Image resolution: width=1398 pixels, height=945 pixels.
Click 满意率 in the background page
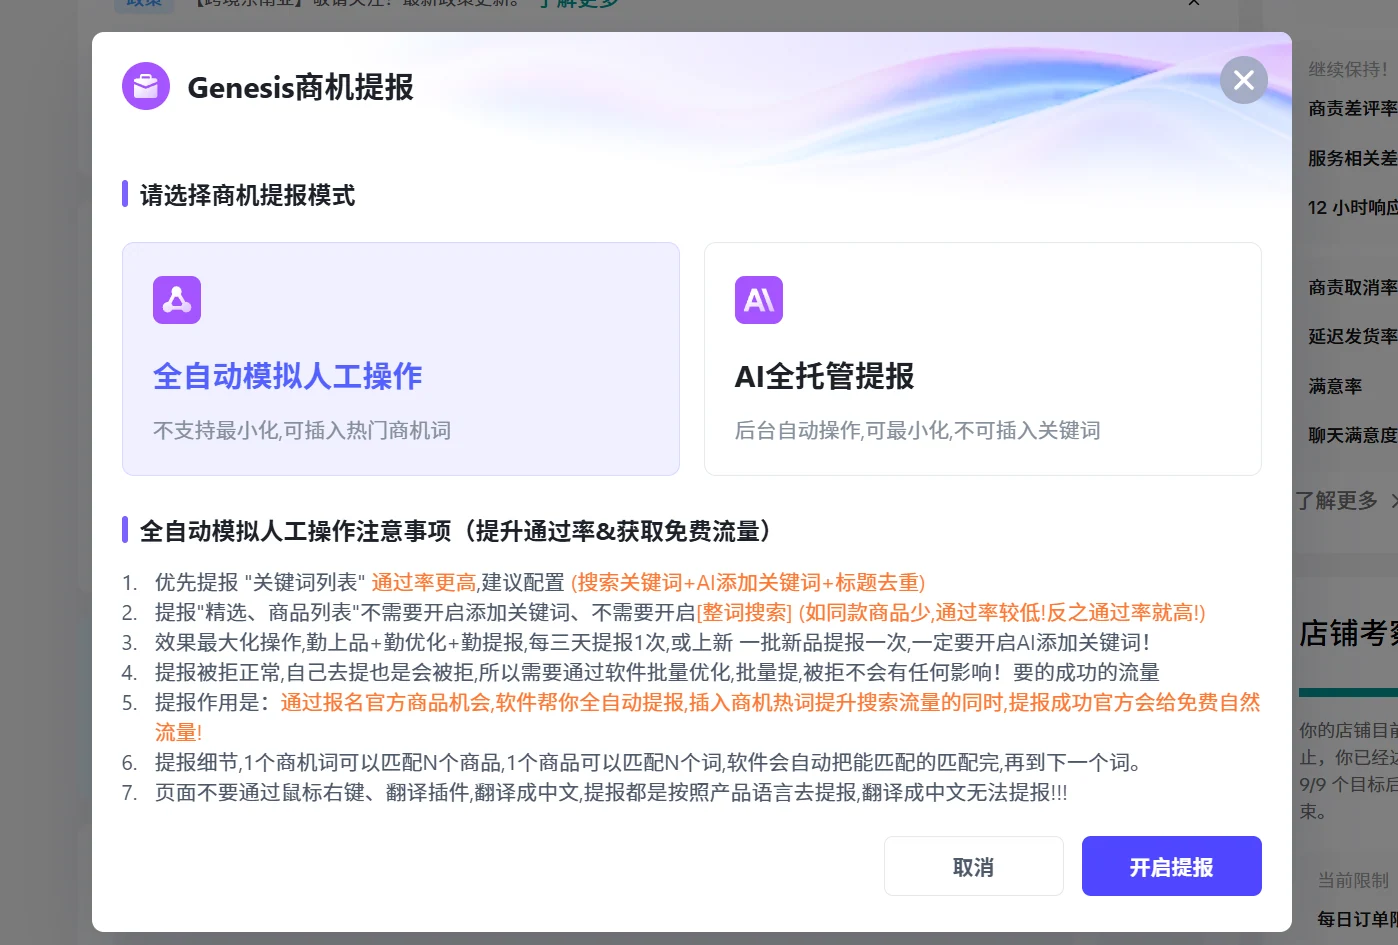point(1335,386)
